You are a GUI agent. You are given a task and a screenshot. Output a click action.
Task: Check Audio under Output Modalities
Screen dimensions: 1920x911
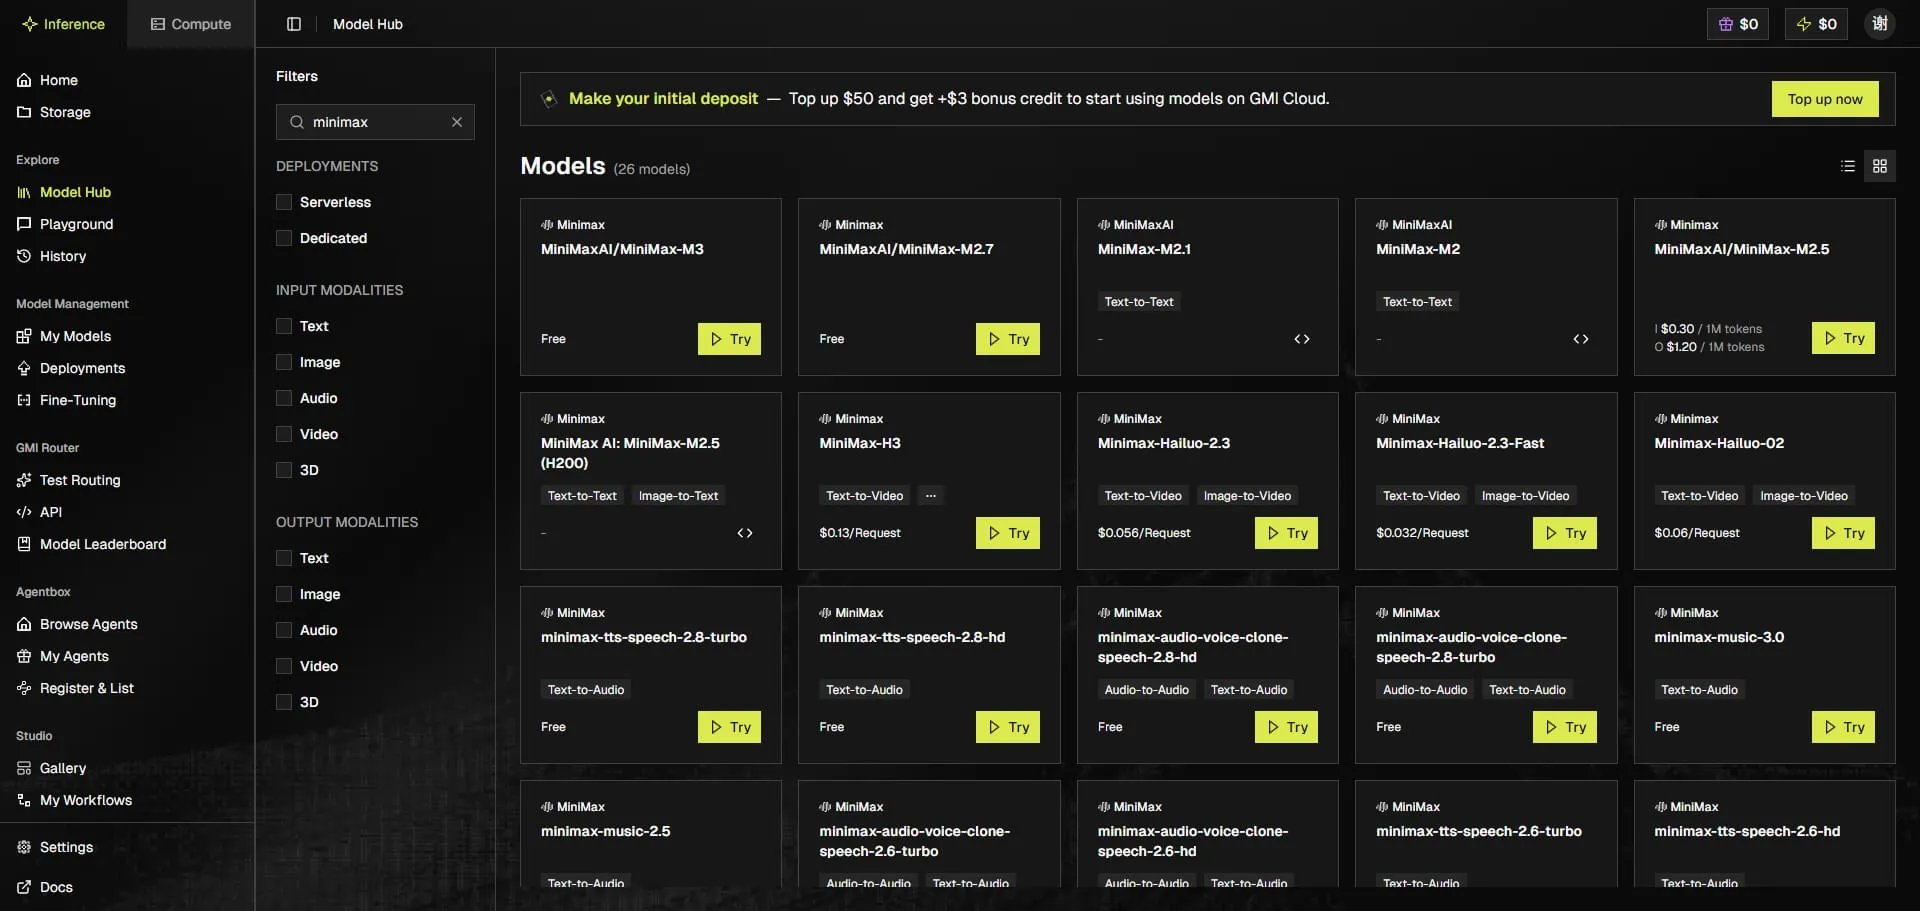284,630
